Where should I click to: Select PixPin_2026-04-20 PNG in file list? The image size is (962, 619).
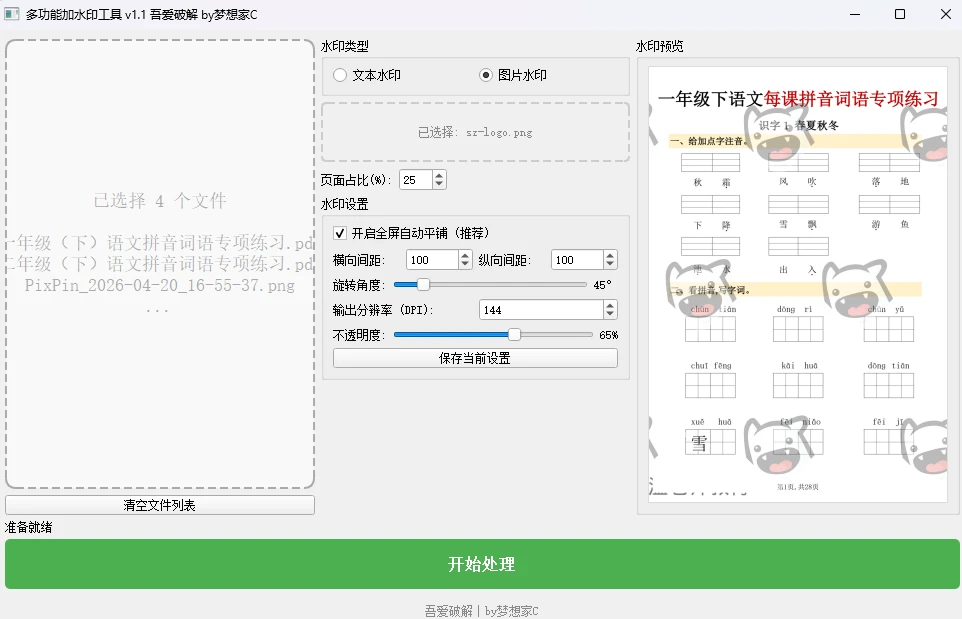tap(158, 287)
